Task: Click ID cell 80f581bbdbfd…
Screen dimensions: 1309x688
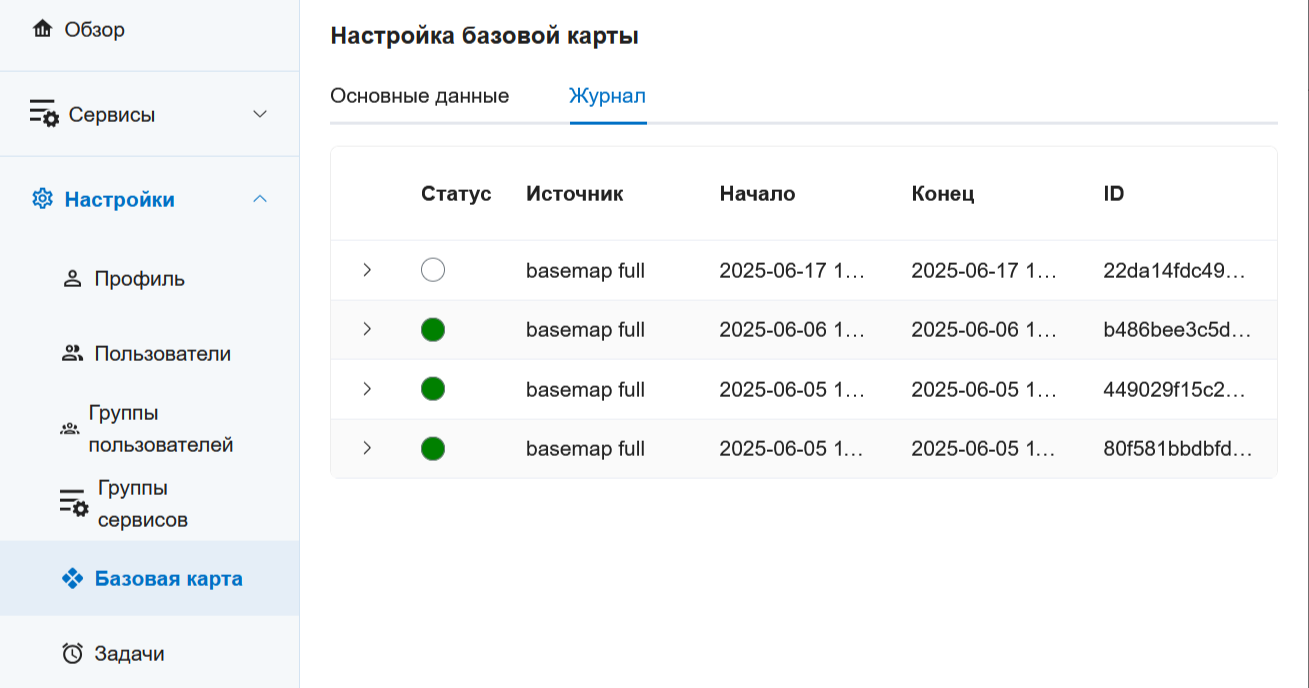Action: pos(1178,449)
